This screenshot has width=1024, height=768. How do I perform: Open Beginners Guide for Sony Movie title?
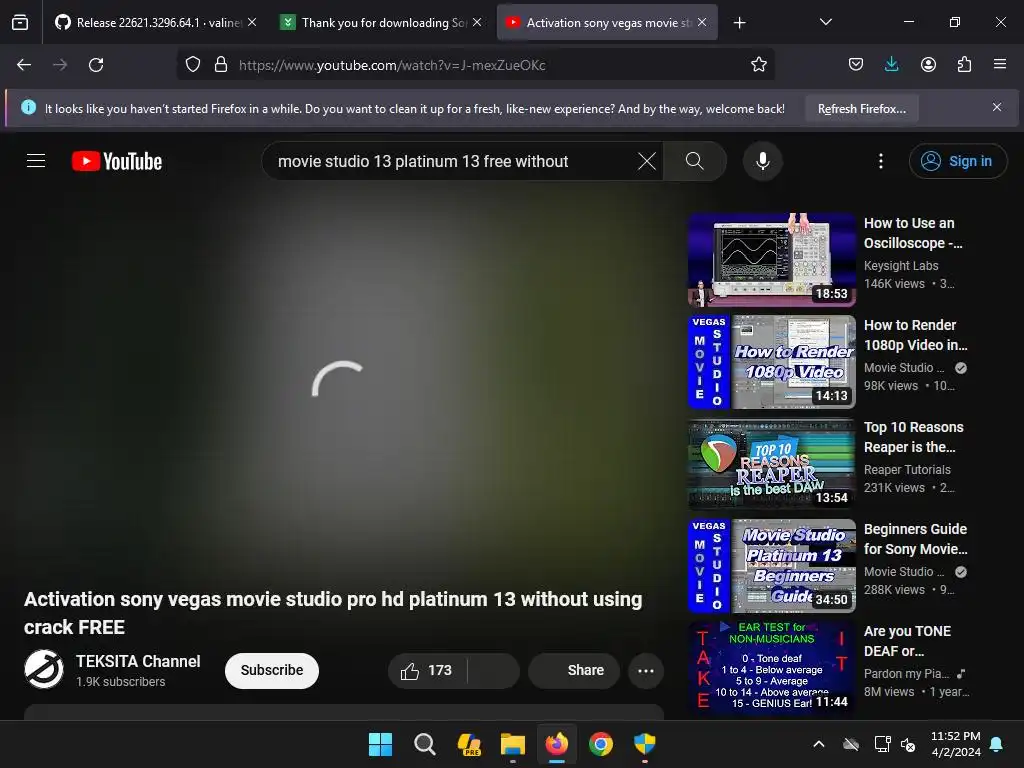point(916,539)
